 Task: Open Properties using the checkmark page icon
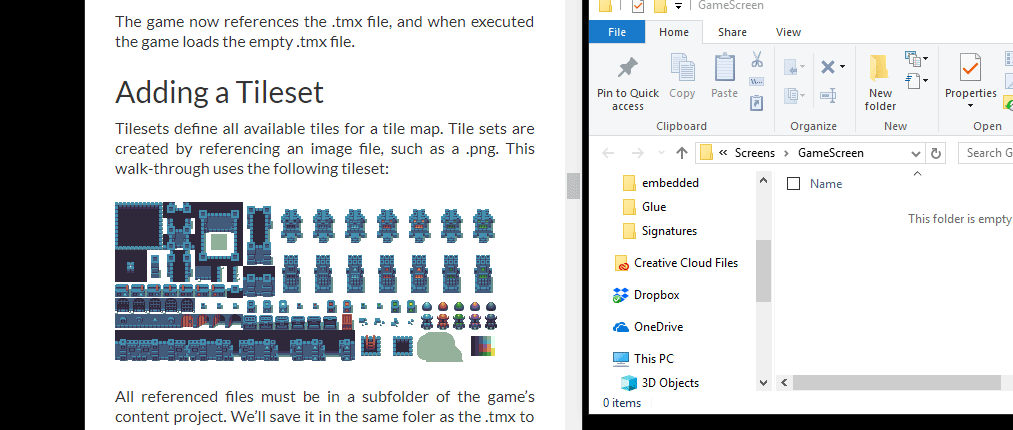click(x=969, y=68)
